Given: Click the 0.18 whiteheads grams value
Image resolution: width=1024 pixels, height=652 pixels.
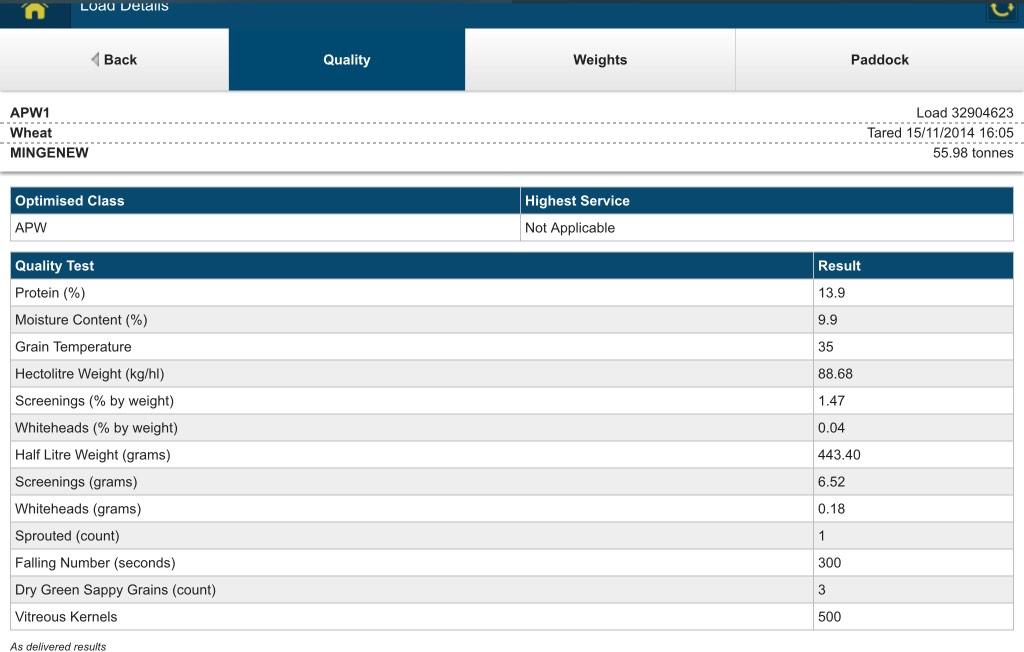Looking at the screenshot, I should [x=831, y=509].
